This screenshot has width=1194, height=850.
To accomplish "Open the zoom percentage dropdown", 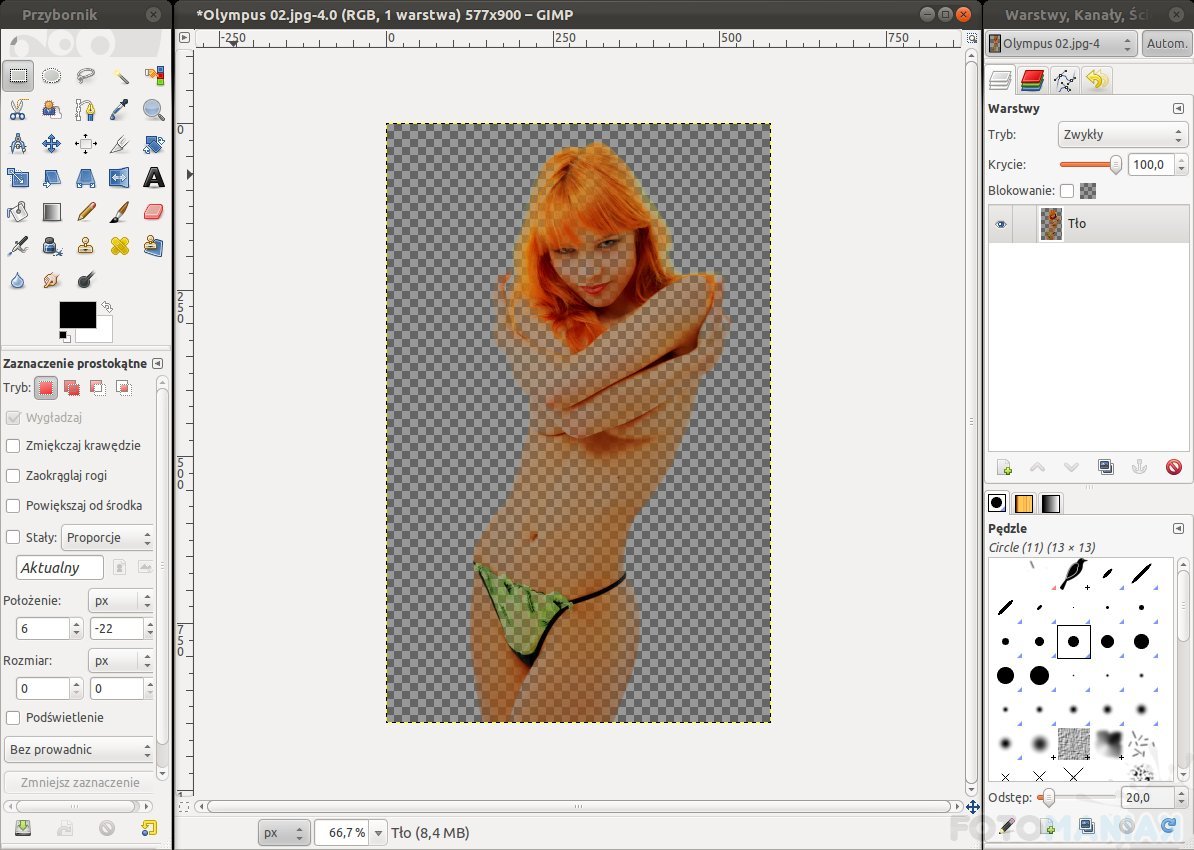I will pyautogui.click(x=378, y=832).
